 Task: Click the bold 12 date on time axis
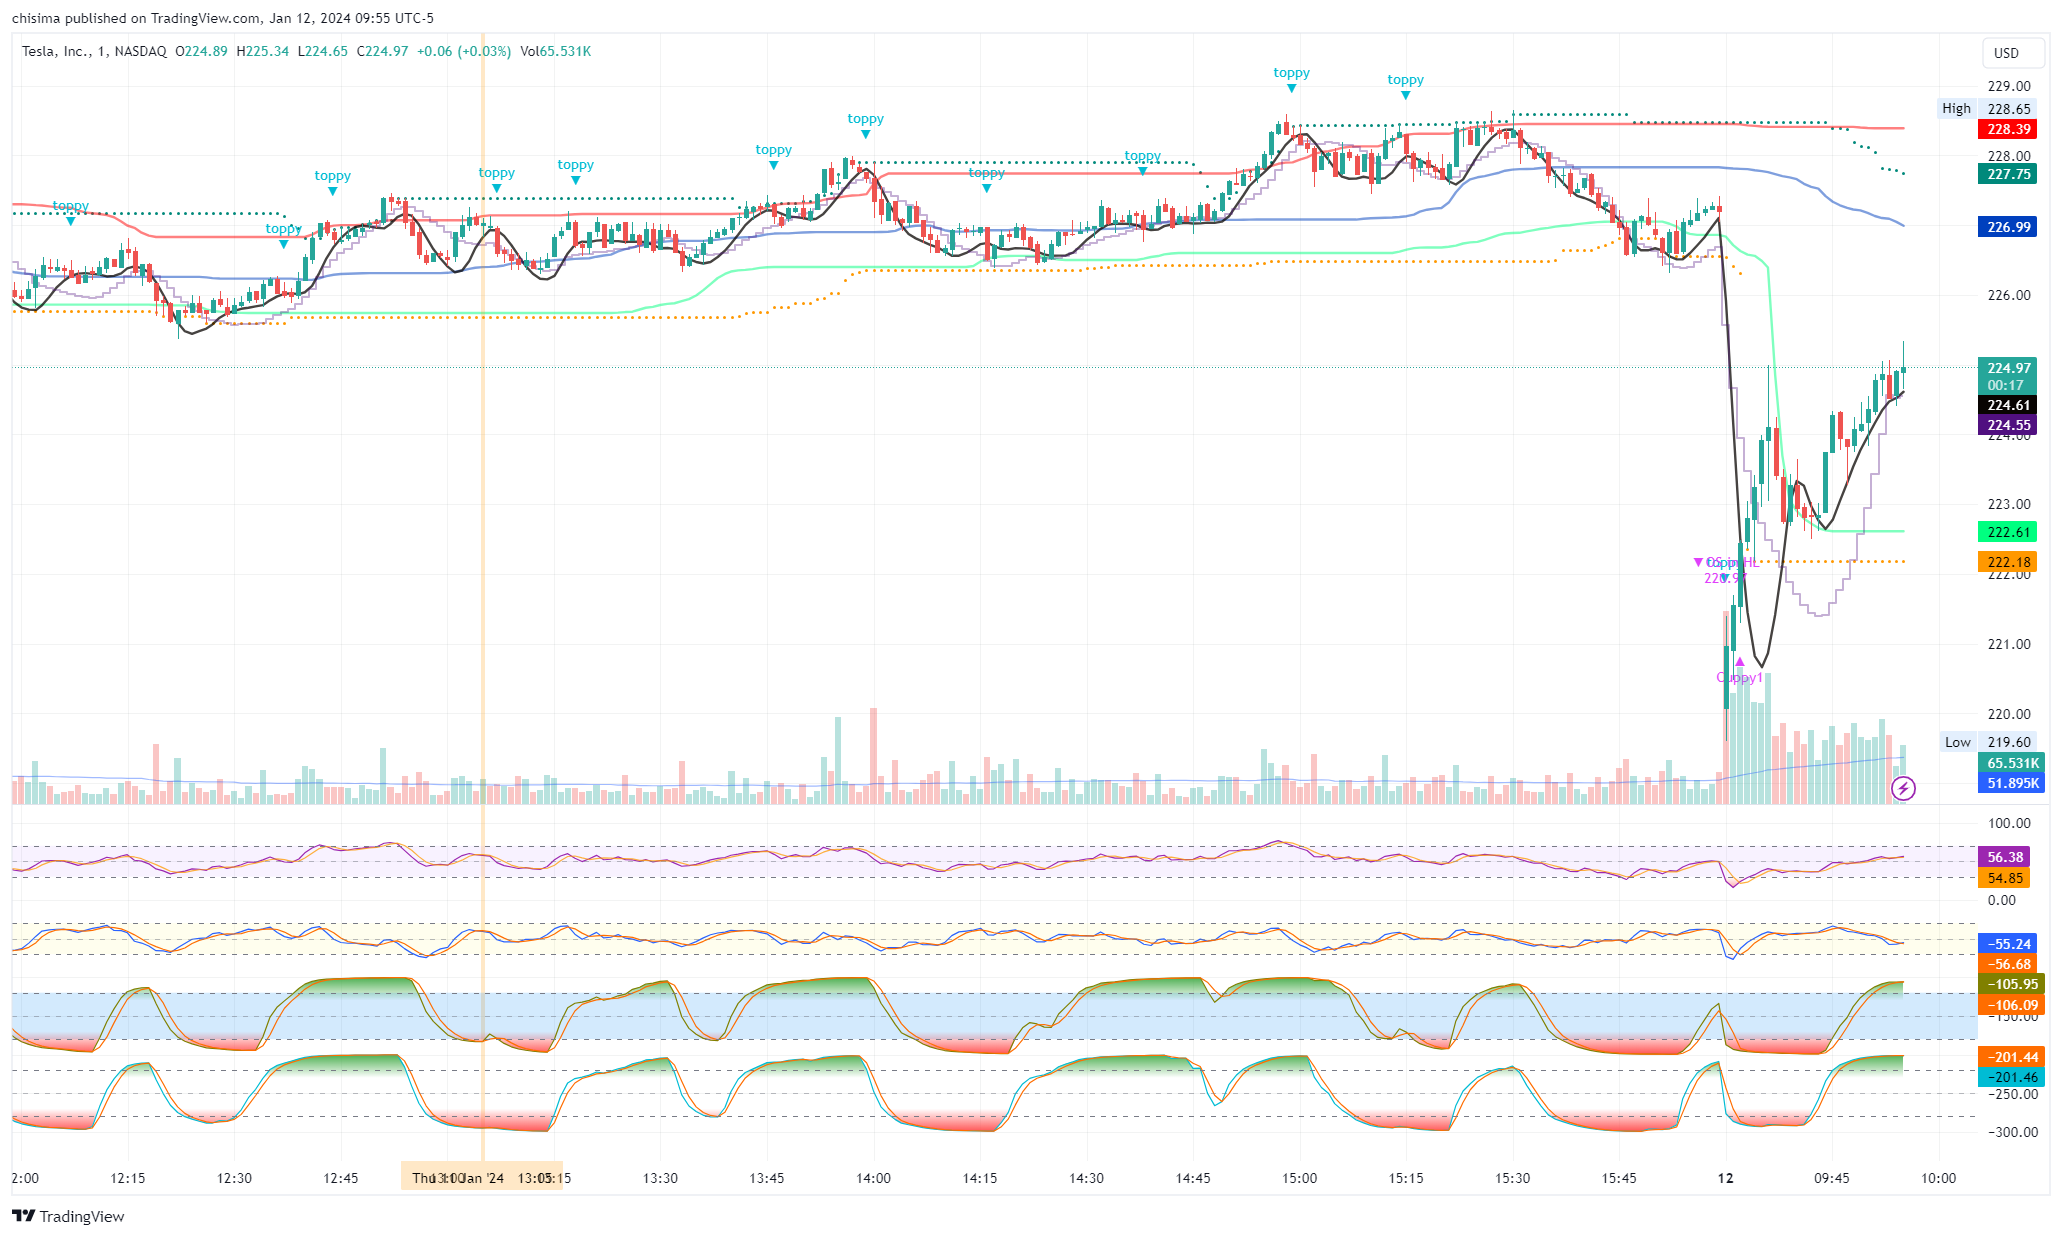pos(1725,1178)
